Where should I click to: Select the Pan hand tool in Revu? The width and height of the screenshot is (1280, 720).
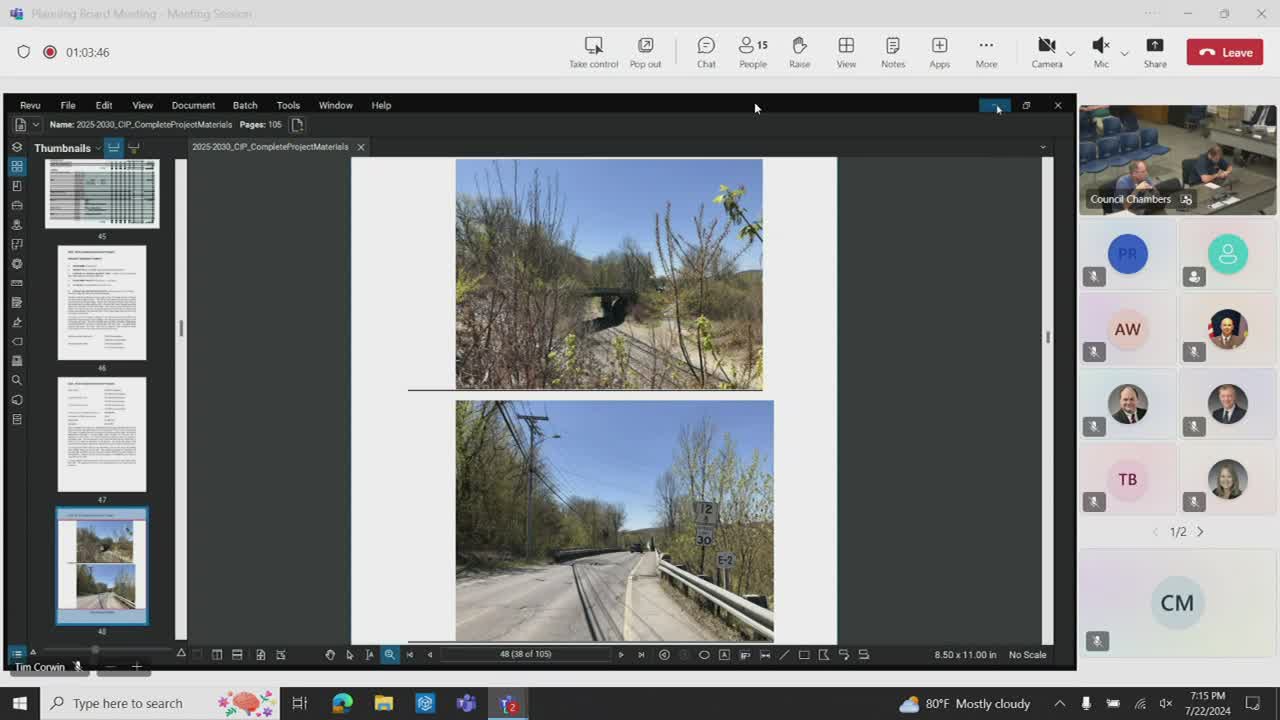tap(330, 655)
